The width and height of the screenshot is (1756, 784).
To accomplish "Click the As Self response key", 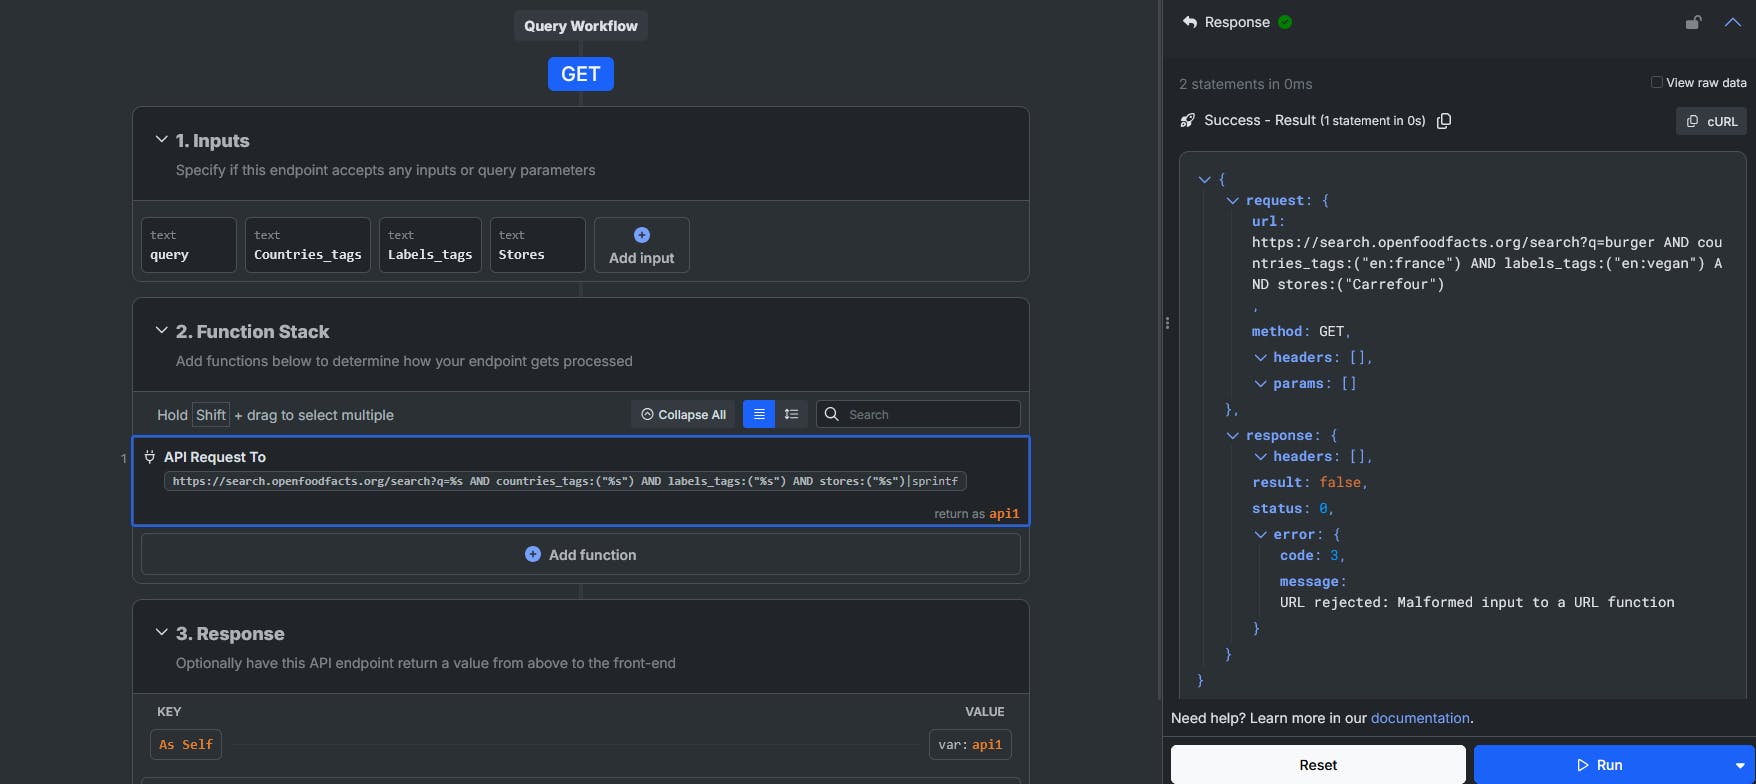I will click(x=186, y=744).
